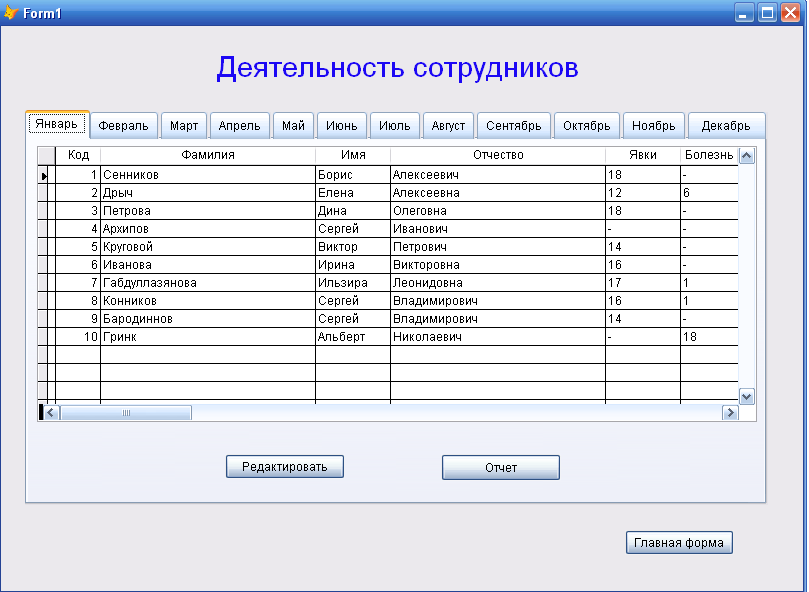Switch to the Сентябрь tab
Screen dimensions: 809x592
pyautogui.click(x=513, y=125)
